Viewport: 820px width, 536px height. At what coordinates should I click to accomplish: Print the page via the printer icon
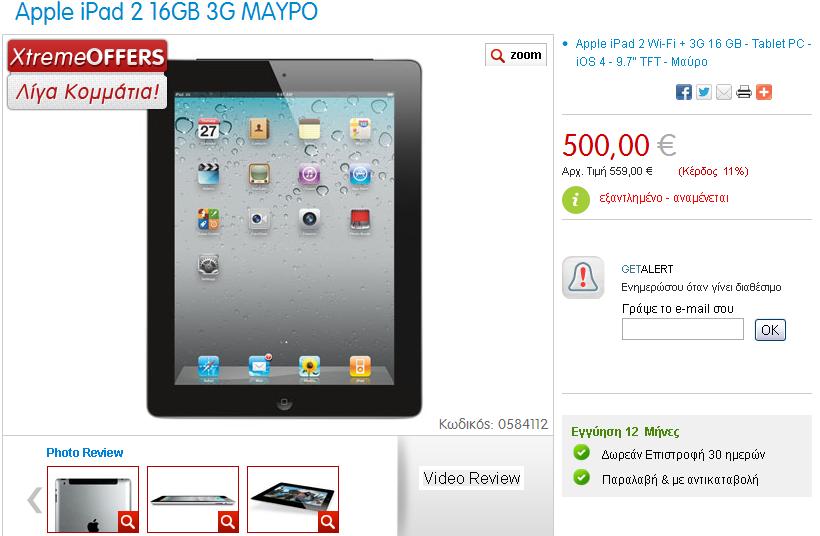point(744,92)
